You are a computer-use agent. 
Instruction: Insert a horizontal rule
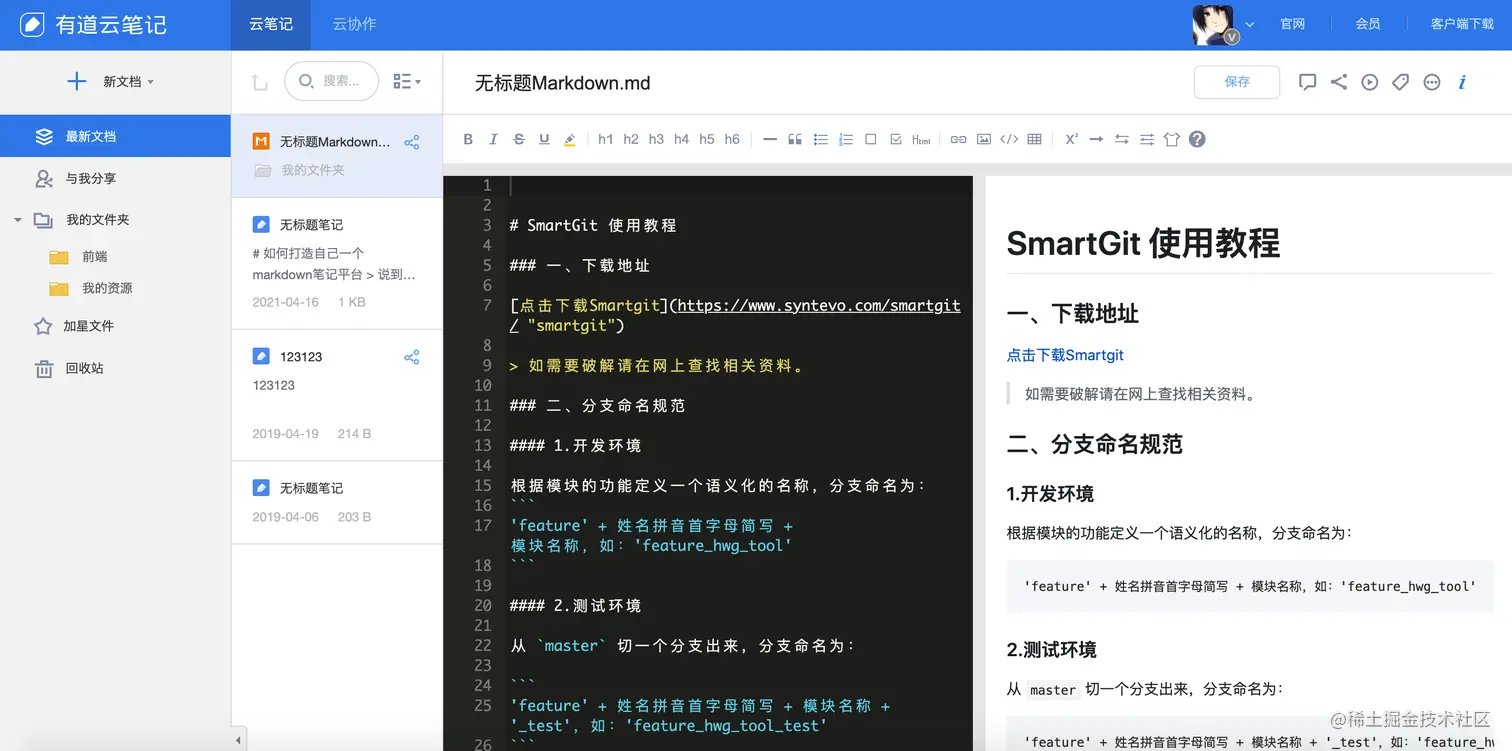tap(770, 139)
